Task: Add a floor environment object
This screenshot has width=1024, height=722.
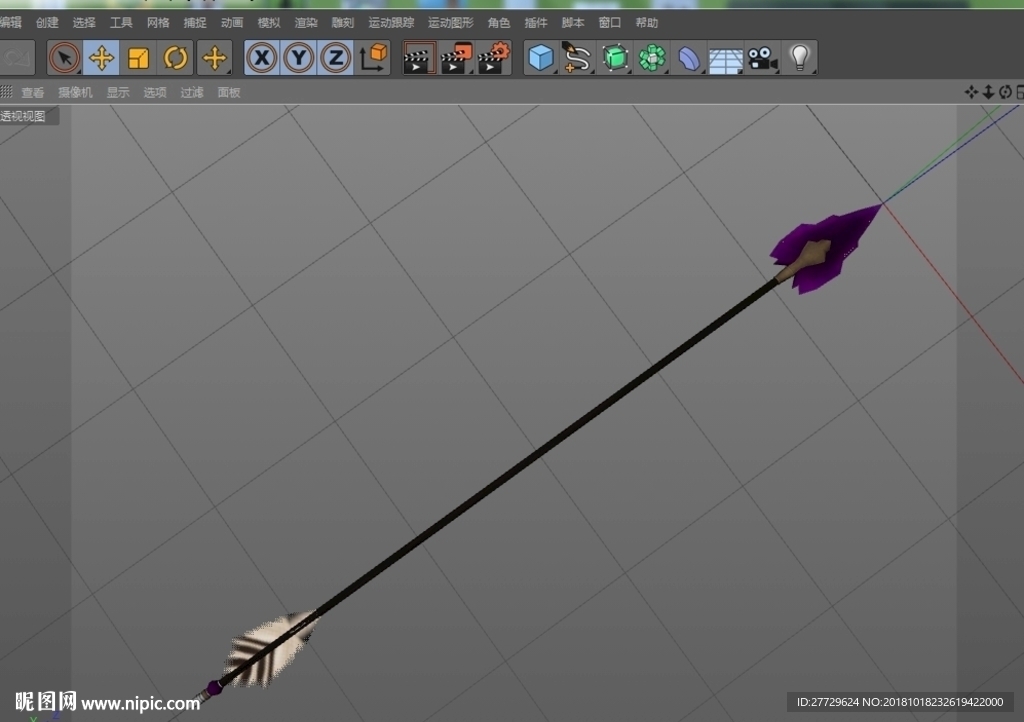Action: 726,58
